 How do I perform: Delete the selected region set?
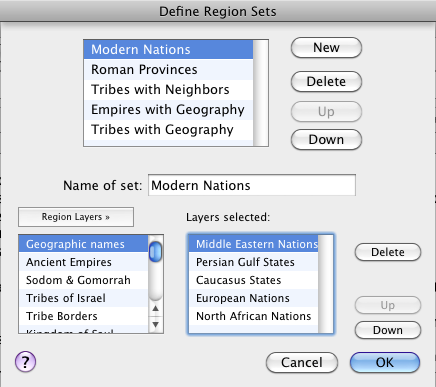[326, 82]
